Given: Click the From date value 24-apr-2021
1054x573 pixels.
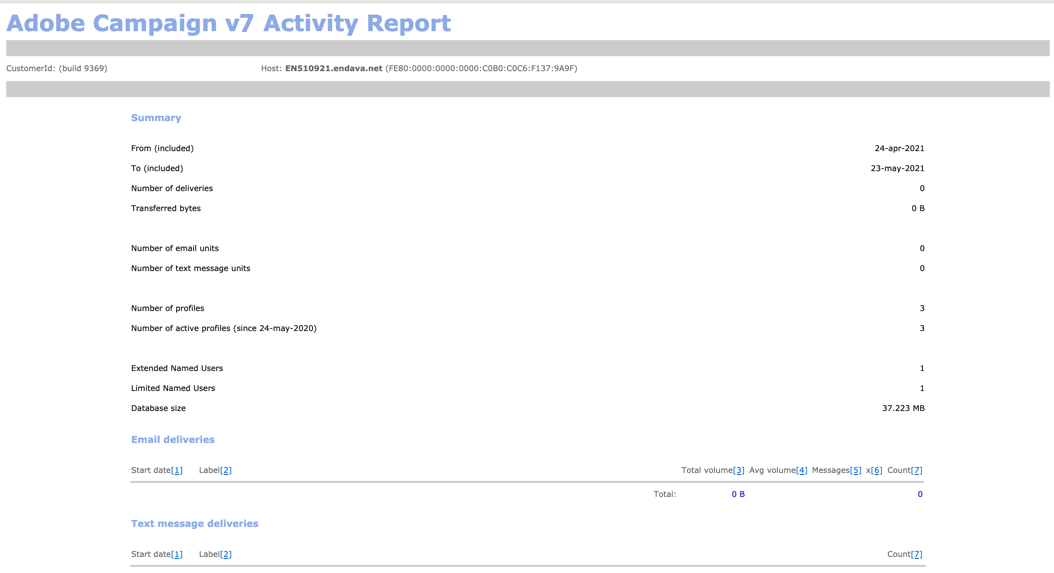Looking at the screenshot, I should pos(899,149).
